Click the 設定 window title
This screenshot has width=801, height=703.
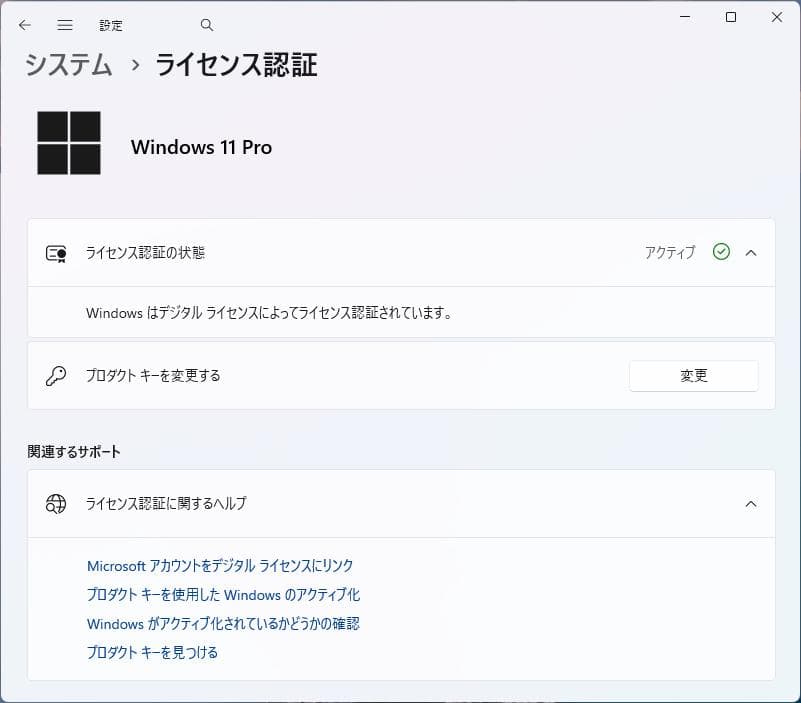click(111, 26)
